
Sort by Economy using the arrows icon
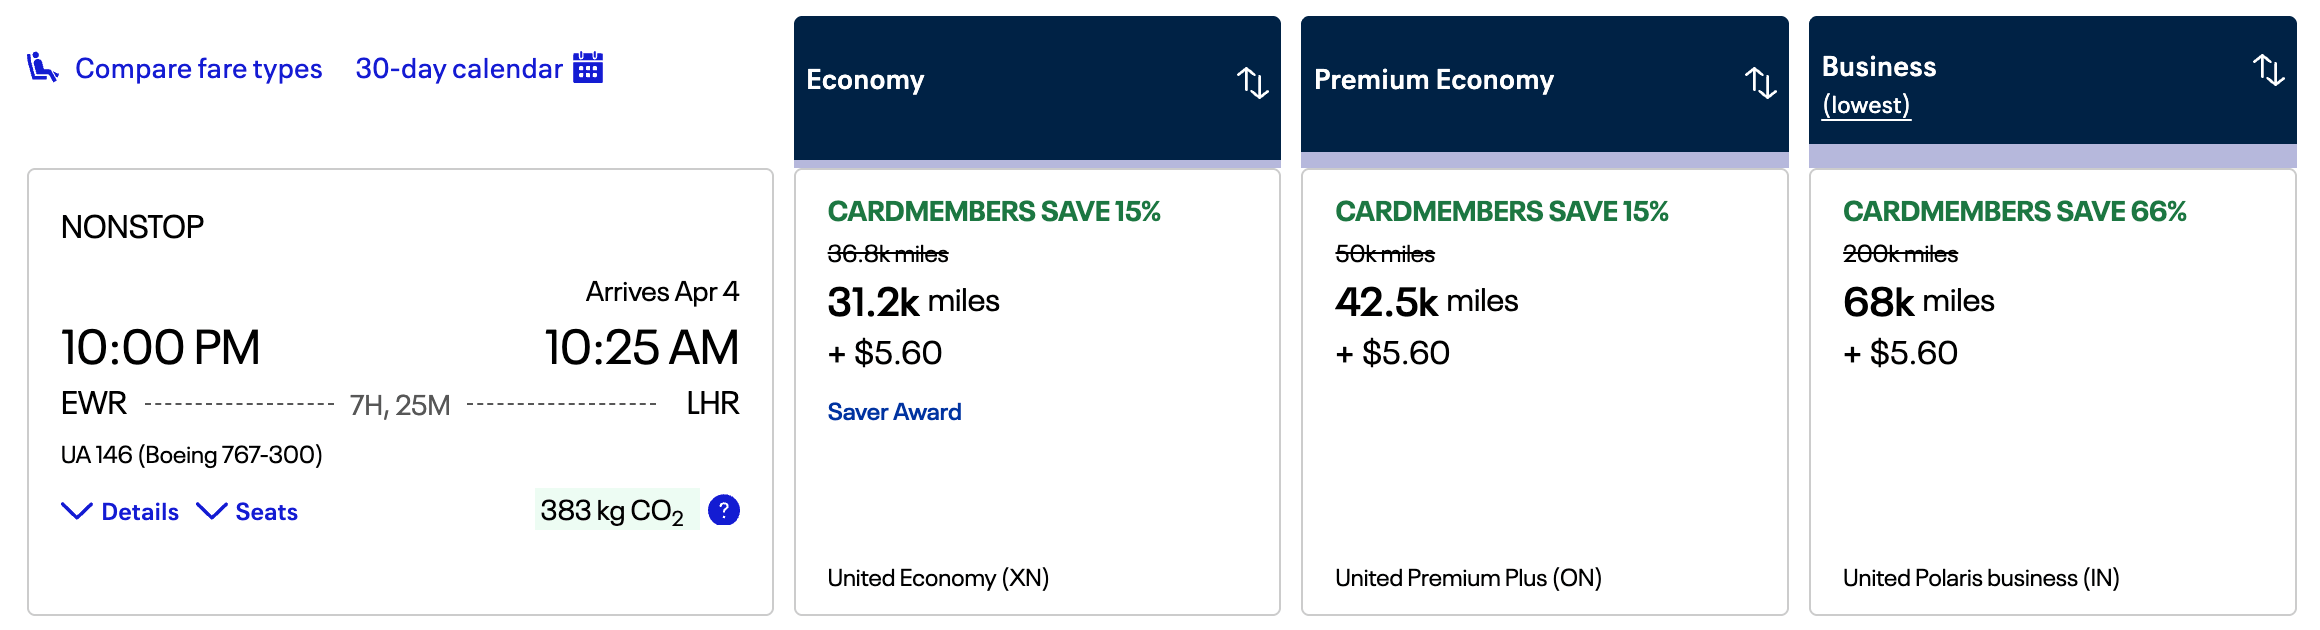(1252, 82)
